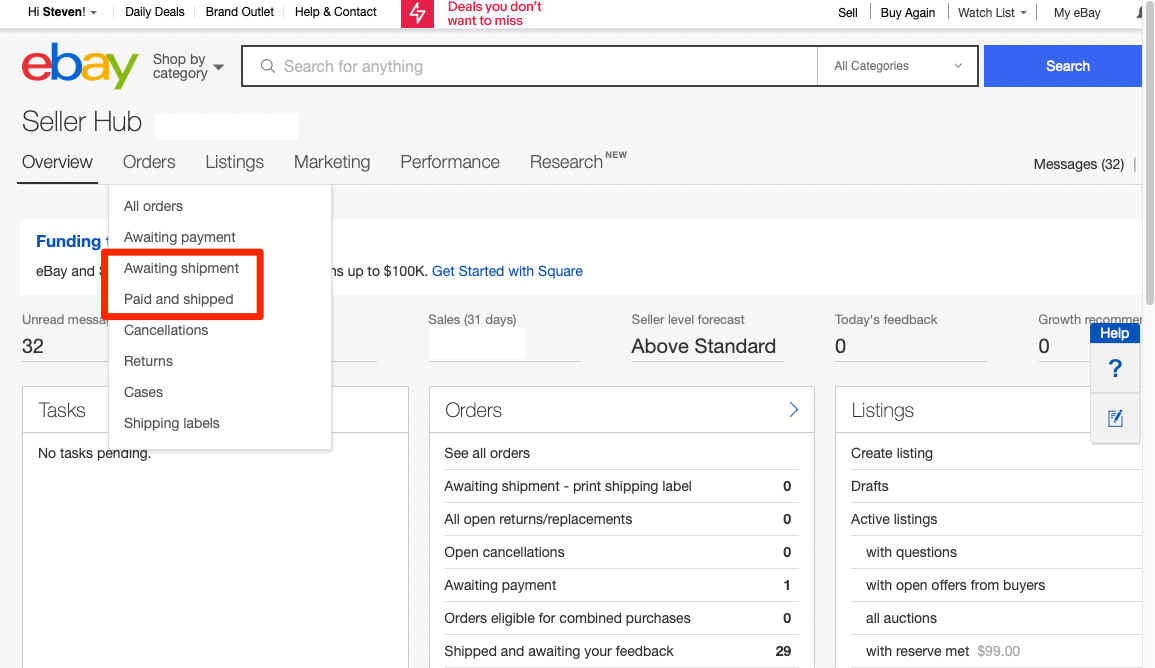
Task: Click the Unread messages count 32
Action: (x=32, y=346)
